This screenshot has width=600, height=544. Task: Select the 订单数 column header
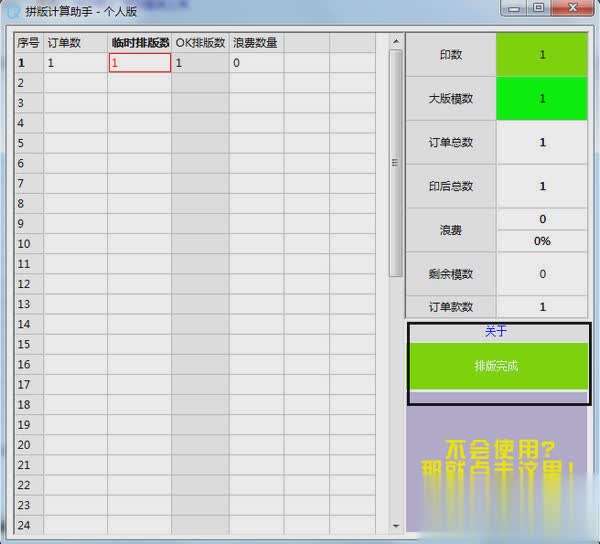click(x=75, y=43)
